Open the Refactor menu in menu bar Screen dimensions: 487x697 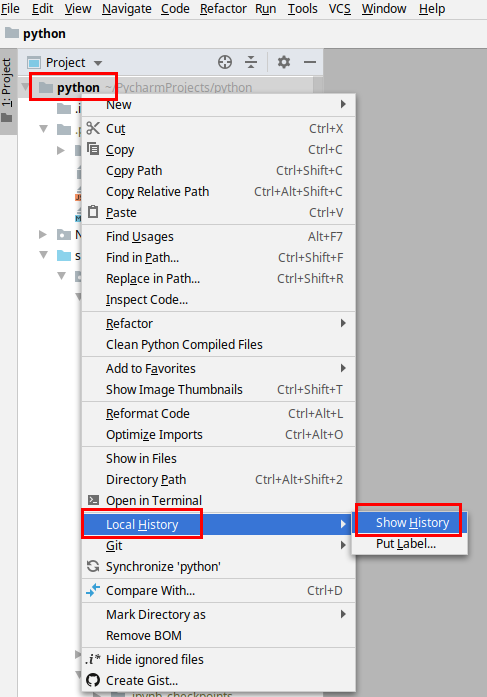tap(223, 9)
